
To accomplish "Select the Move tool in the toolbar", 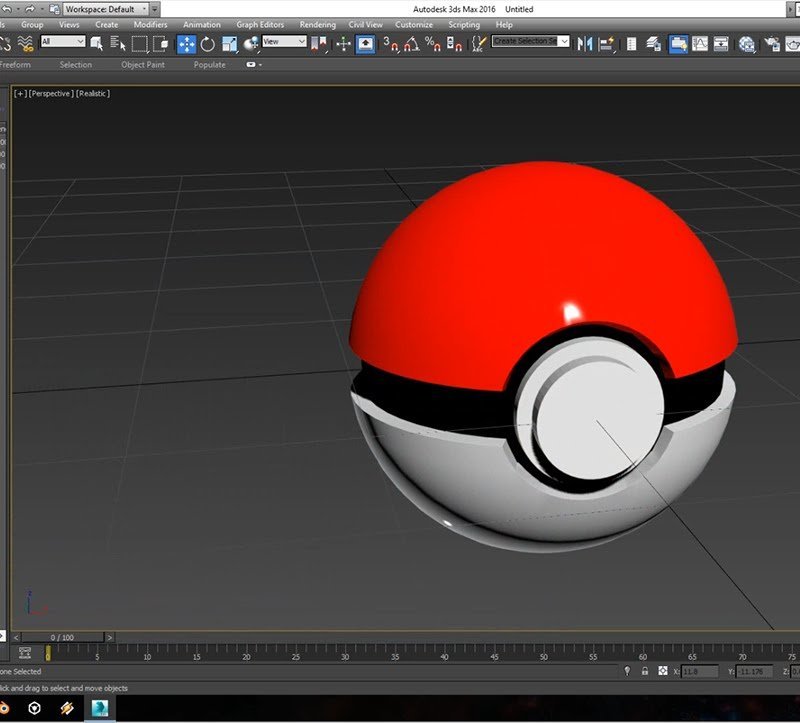I will pyautogui.click(x=186, y=43).
